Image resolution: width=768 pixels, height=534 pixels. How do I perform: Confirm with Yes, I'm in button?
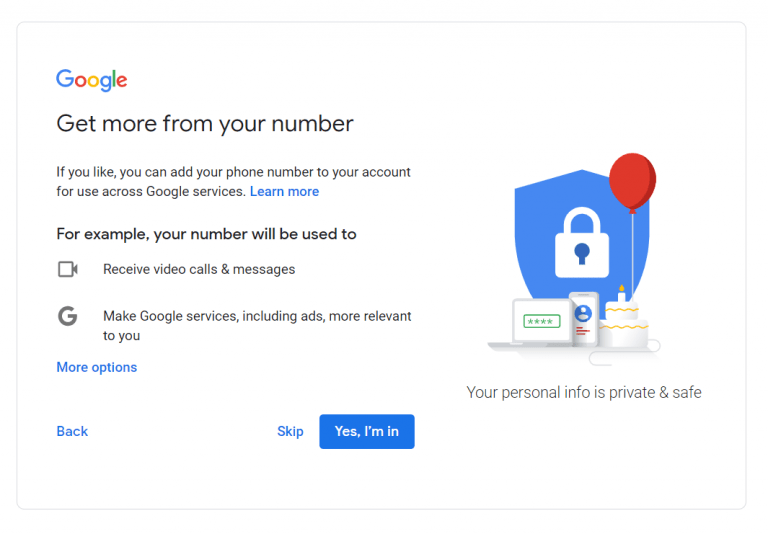click(367, 432)
